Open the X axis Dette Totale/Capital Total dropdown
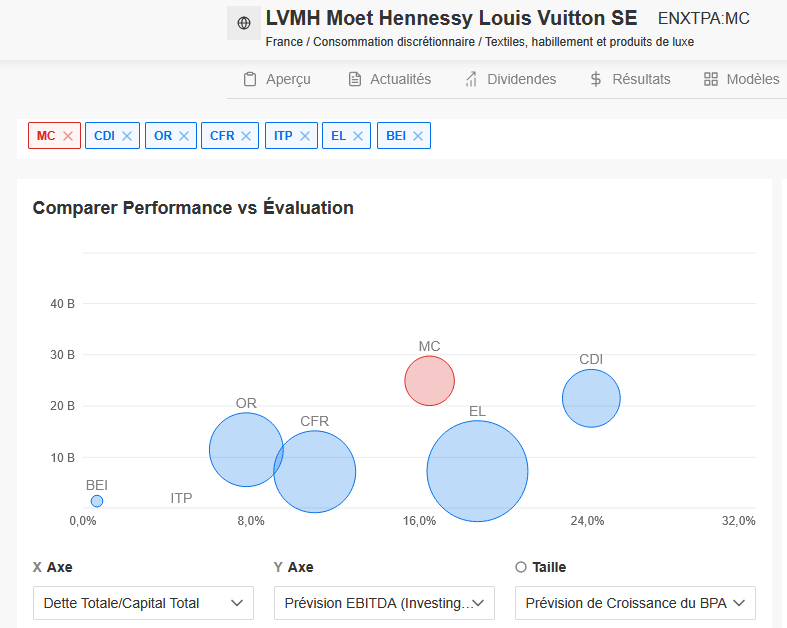The width and height of the screenshot is (787, 628). [x=144, y=603]
